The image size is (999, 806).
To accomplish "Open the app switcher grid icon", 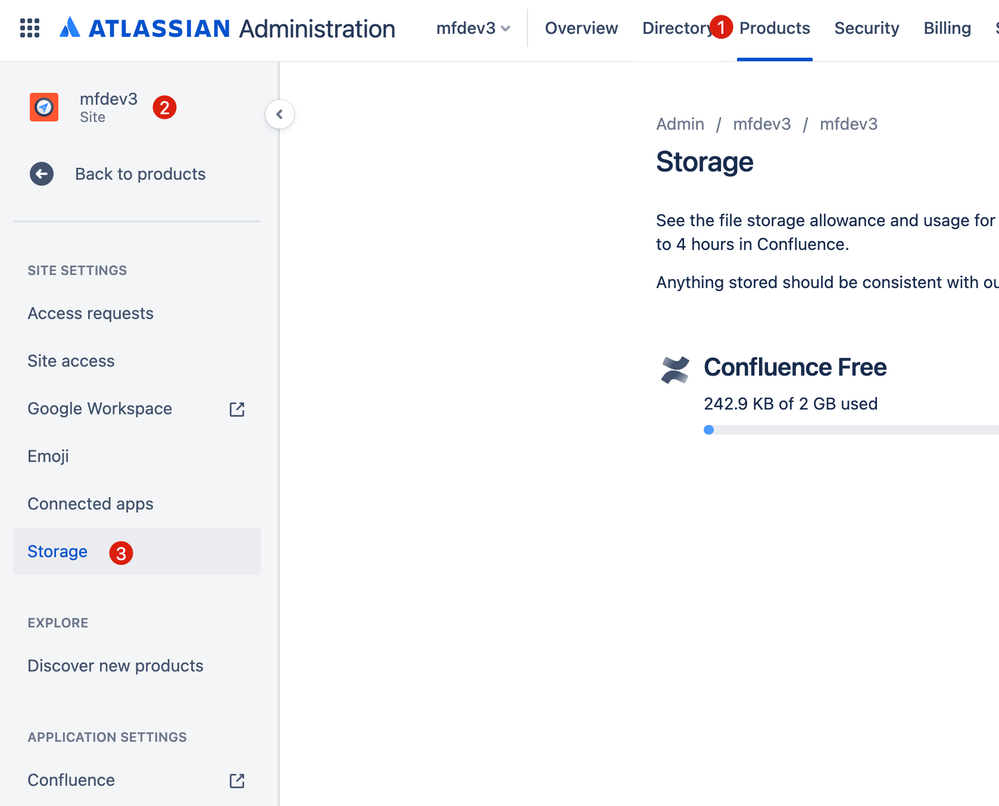I will click(x=29, y=28).
